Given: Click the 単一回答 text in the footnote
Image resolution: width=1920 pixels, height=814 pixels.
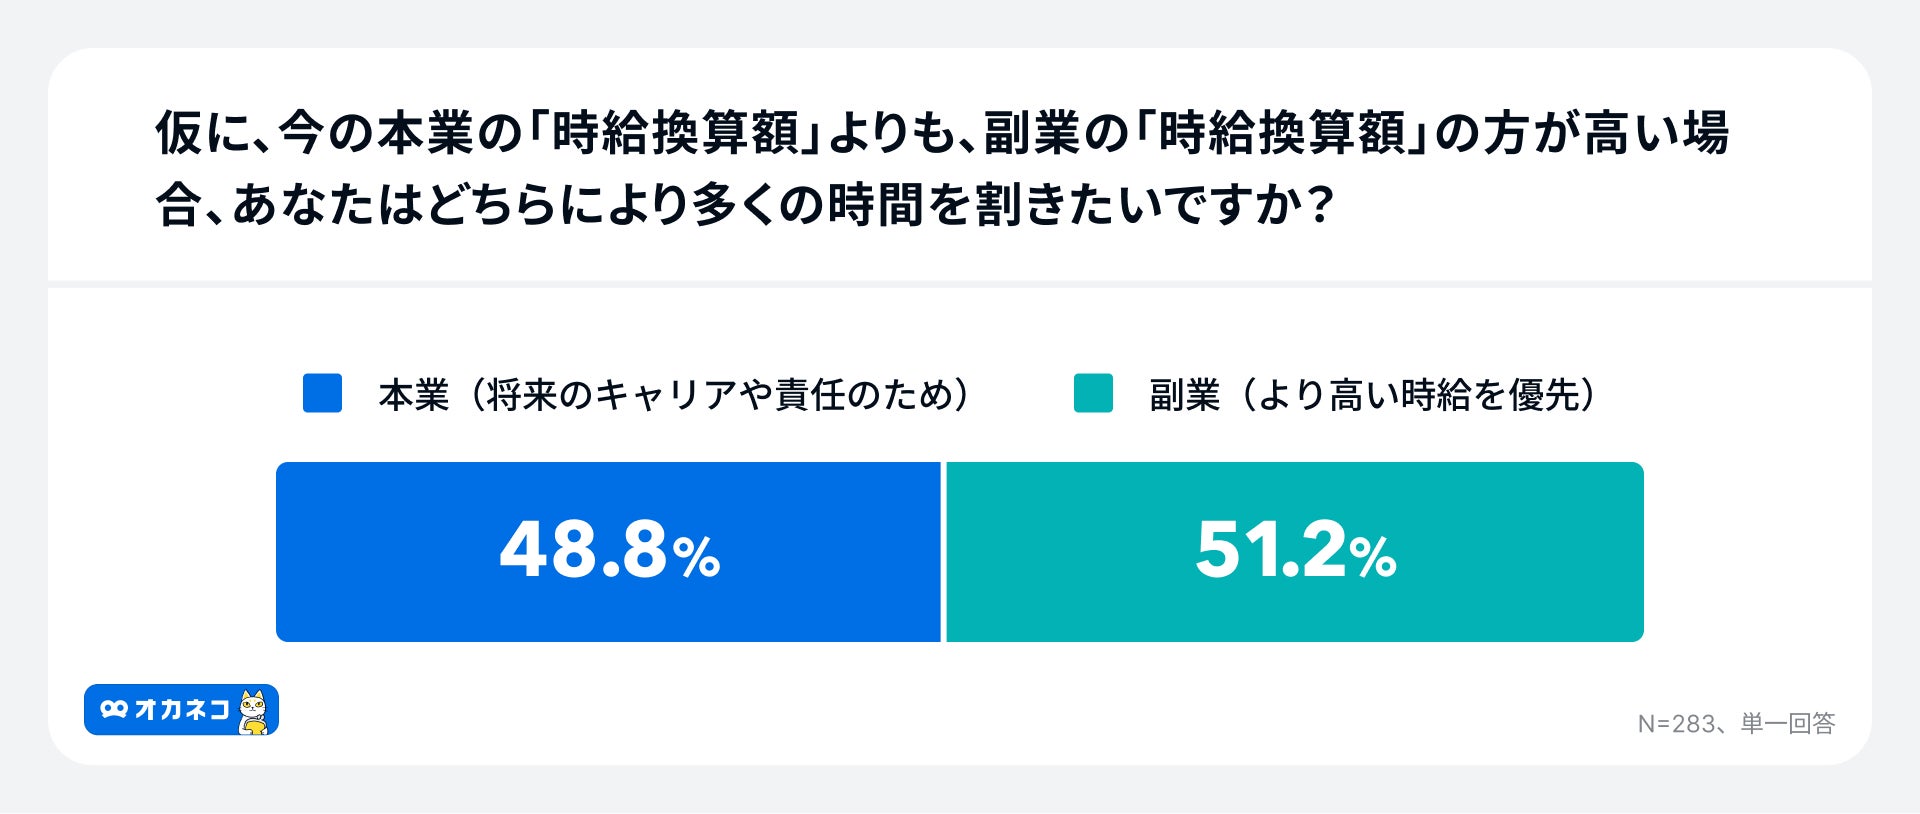Looking at the screenshot, I should coord(1787,723).
